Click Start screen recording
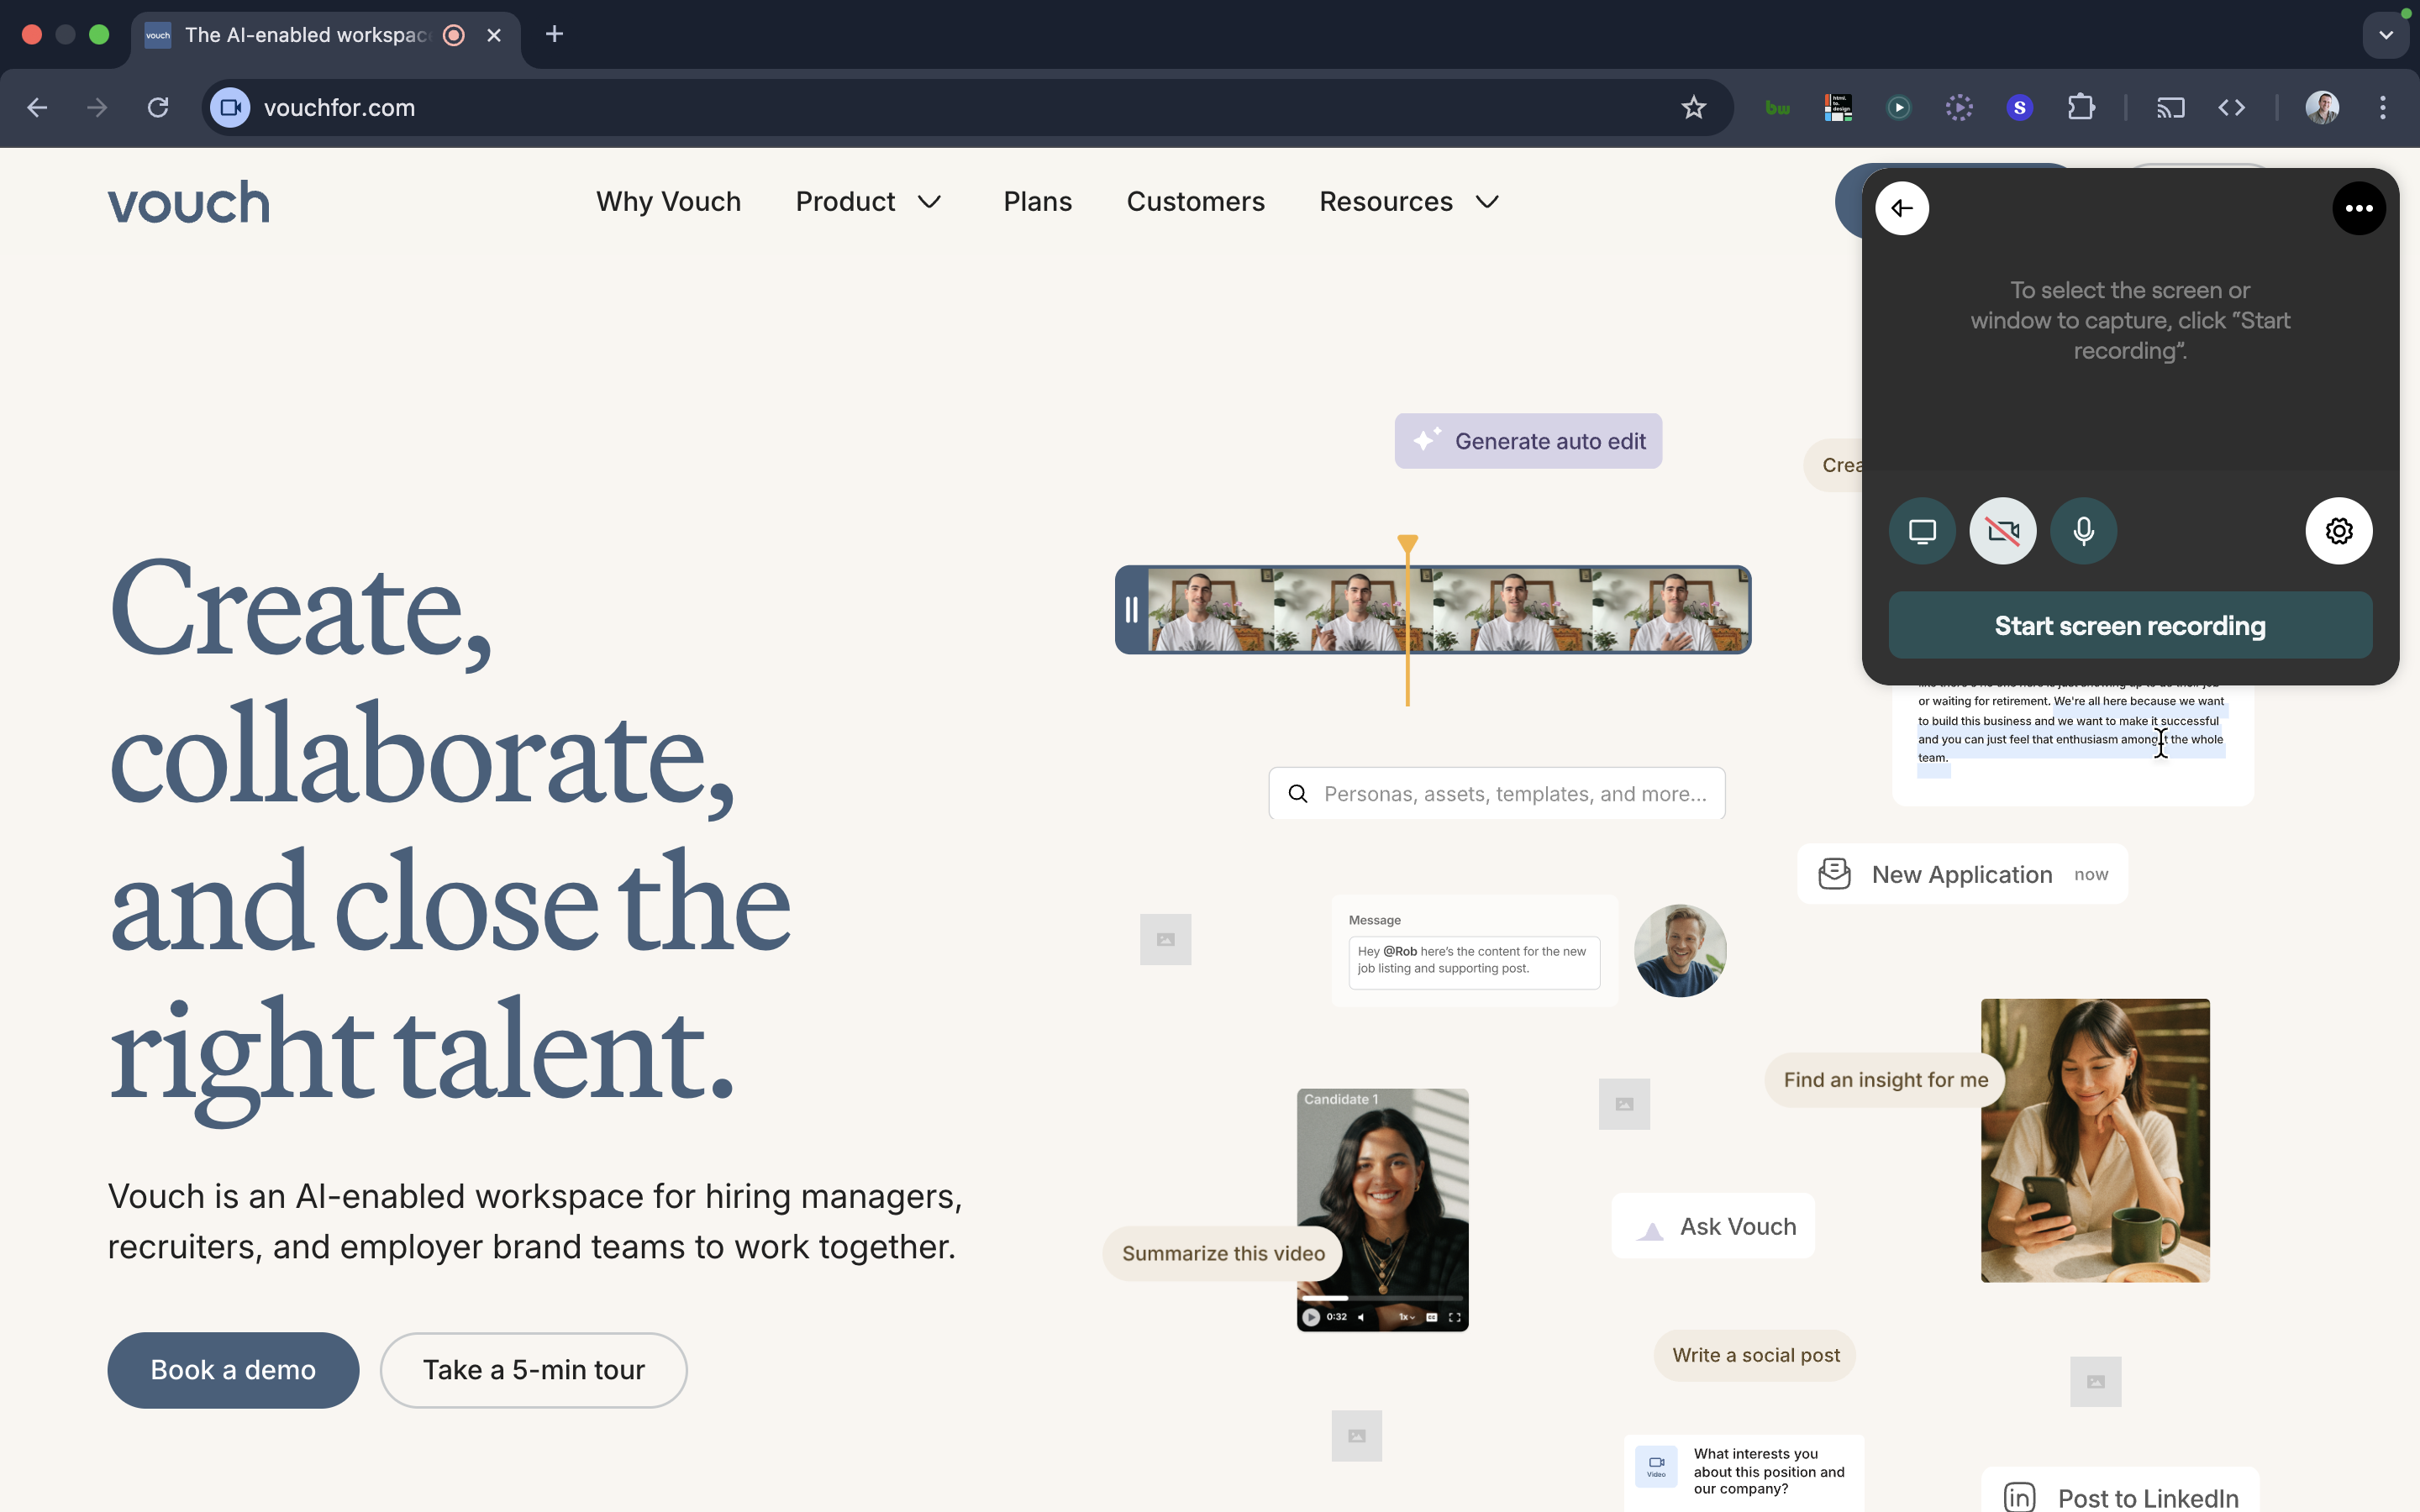The width and height of the screenshot is (2420, 1512). [x=2130, y=625]
